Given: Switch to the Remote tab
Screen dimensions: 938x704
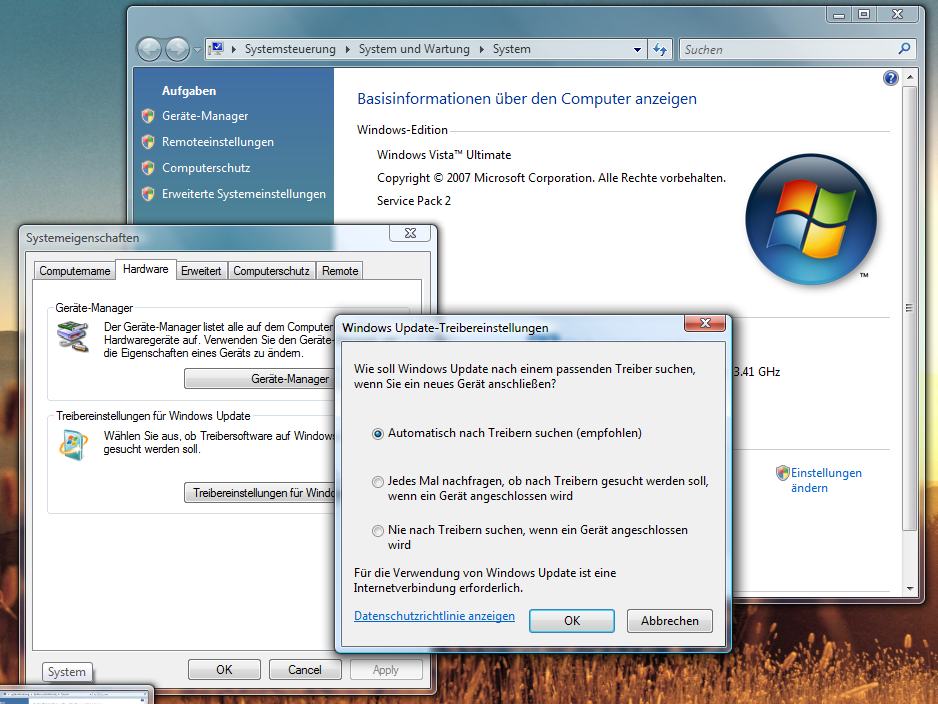Looking at the screenshot, I should [x=340, y=271].
